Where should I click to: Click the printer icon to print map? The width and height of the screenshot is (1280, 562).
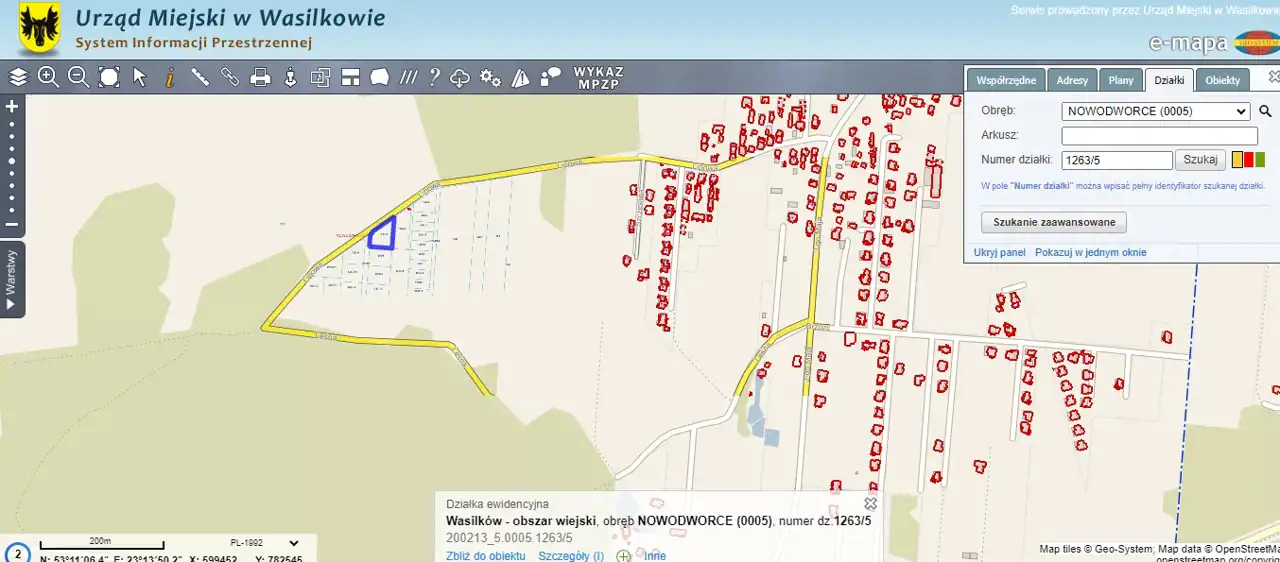(x=260, y=77)
